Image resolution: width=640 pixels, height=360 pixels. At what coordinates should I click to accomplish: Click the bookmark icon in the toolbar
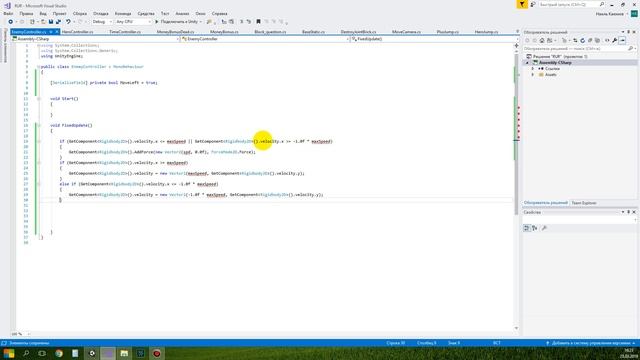pos(258,22)
